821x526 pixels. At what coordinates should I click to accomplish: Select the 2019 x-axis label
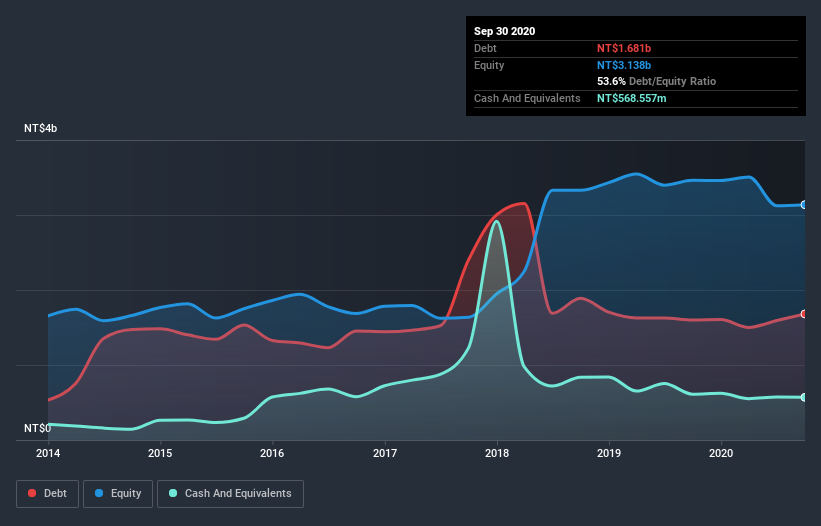tap(609, 453)
